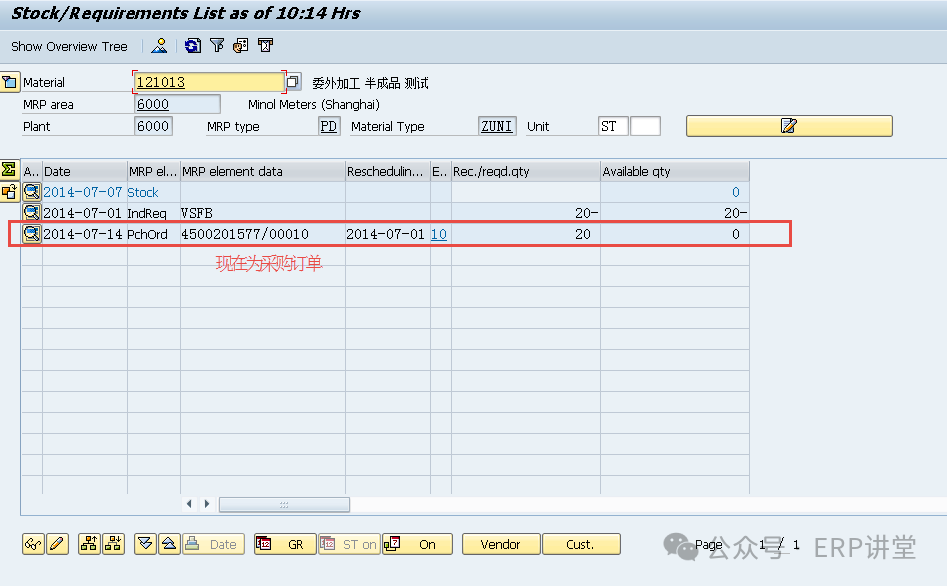
Task: Click the pencil change element icon
Action: [57, 544]
